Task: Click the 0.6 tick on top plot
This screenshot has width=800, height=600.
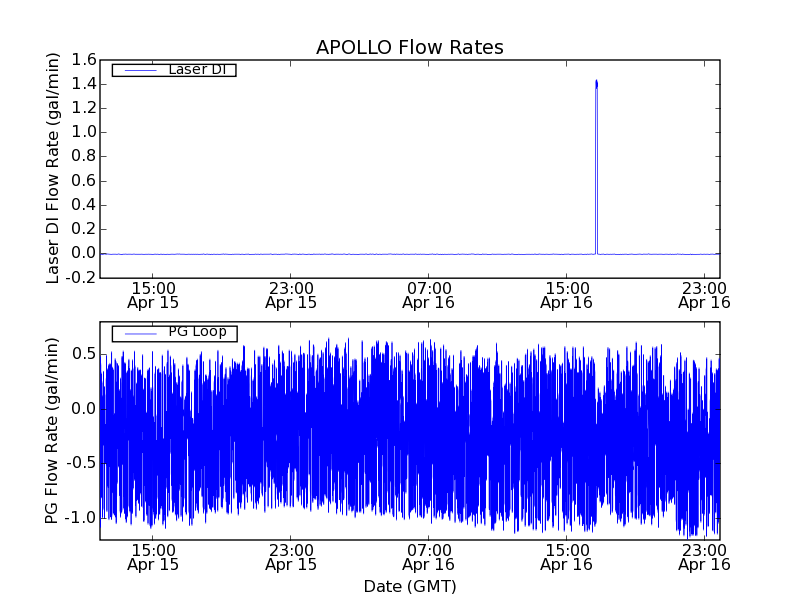Action: 83,181
